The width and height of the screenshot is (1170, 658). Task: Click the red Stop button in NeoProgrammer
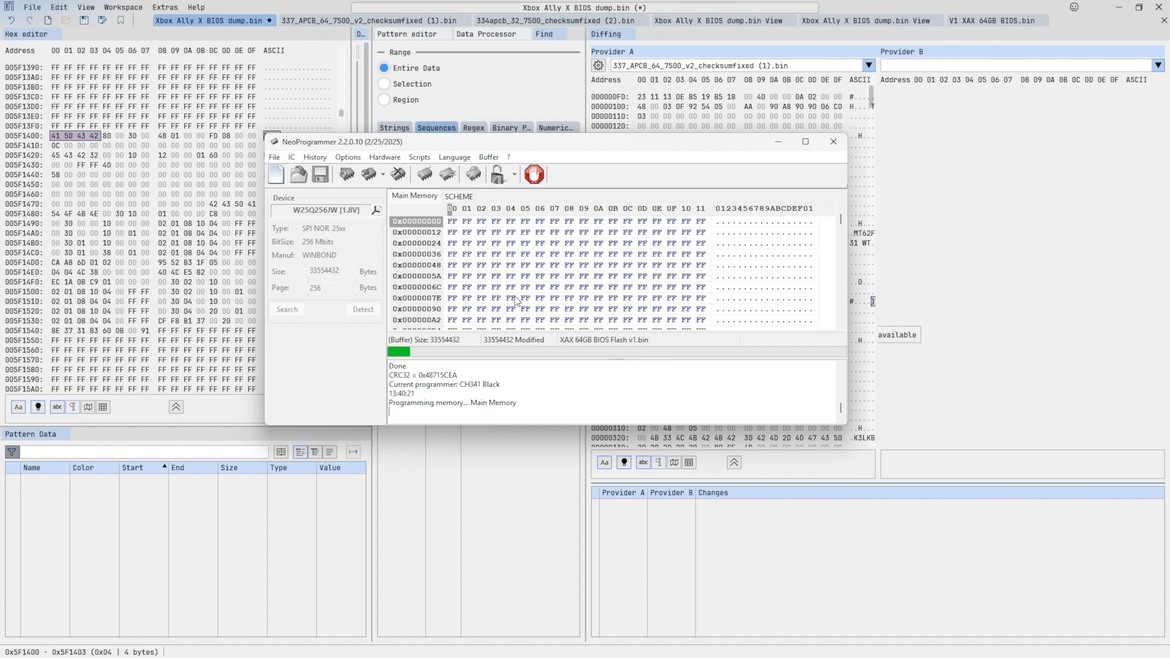pyautogui.click(x=534, y=174)
